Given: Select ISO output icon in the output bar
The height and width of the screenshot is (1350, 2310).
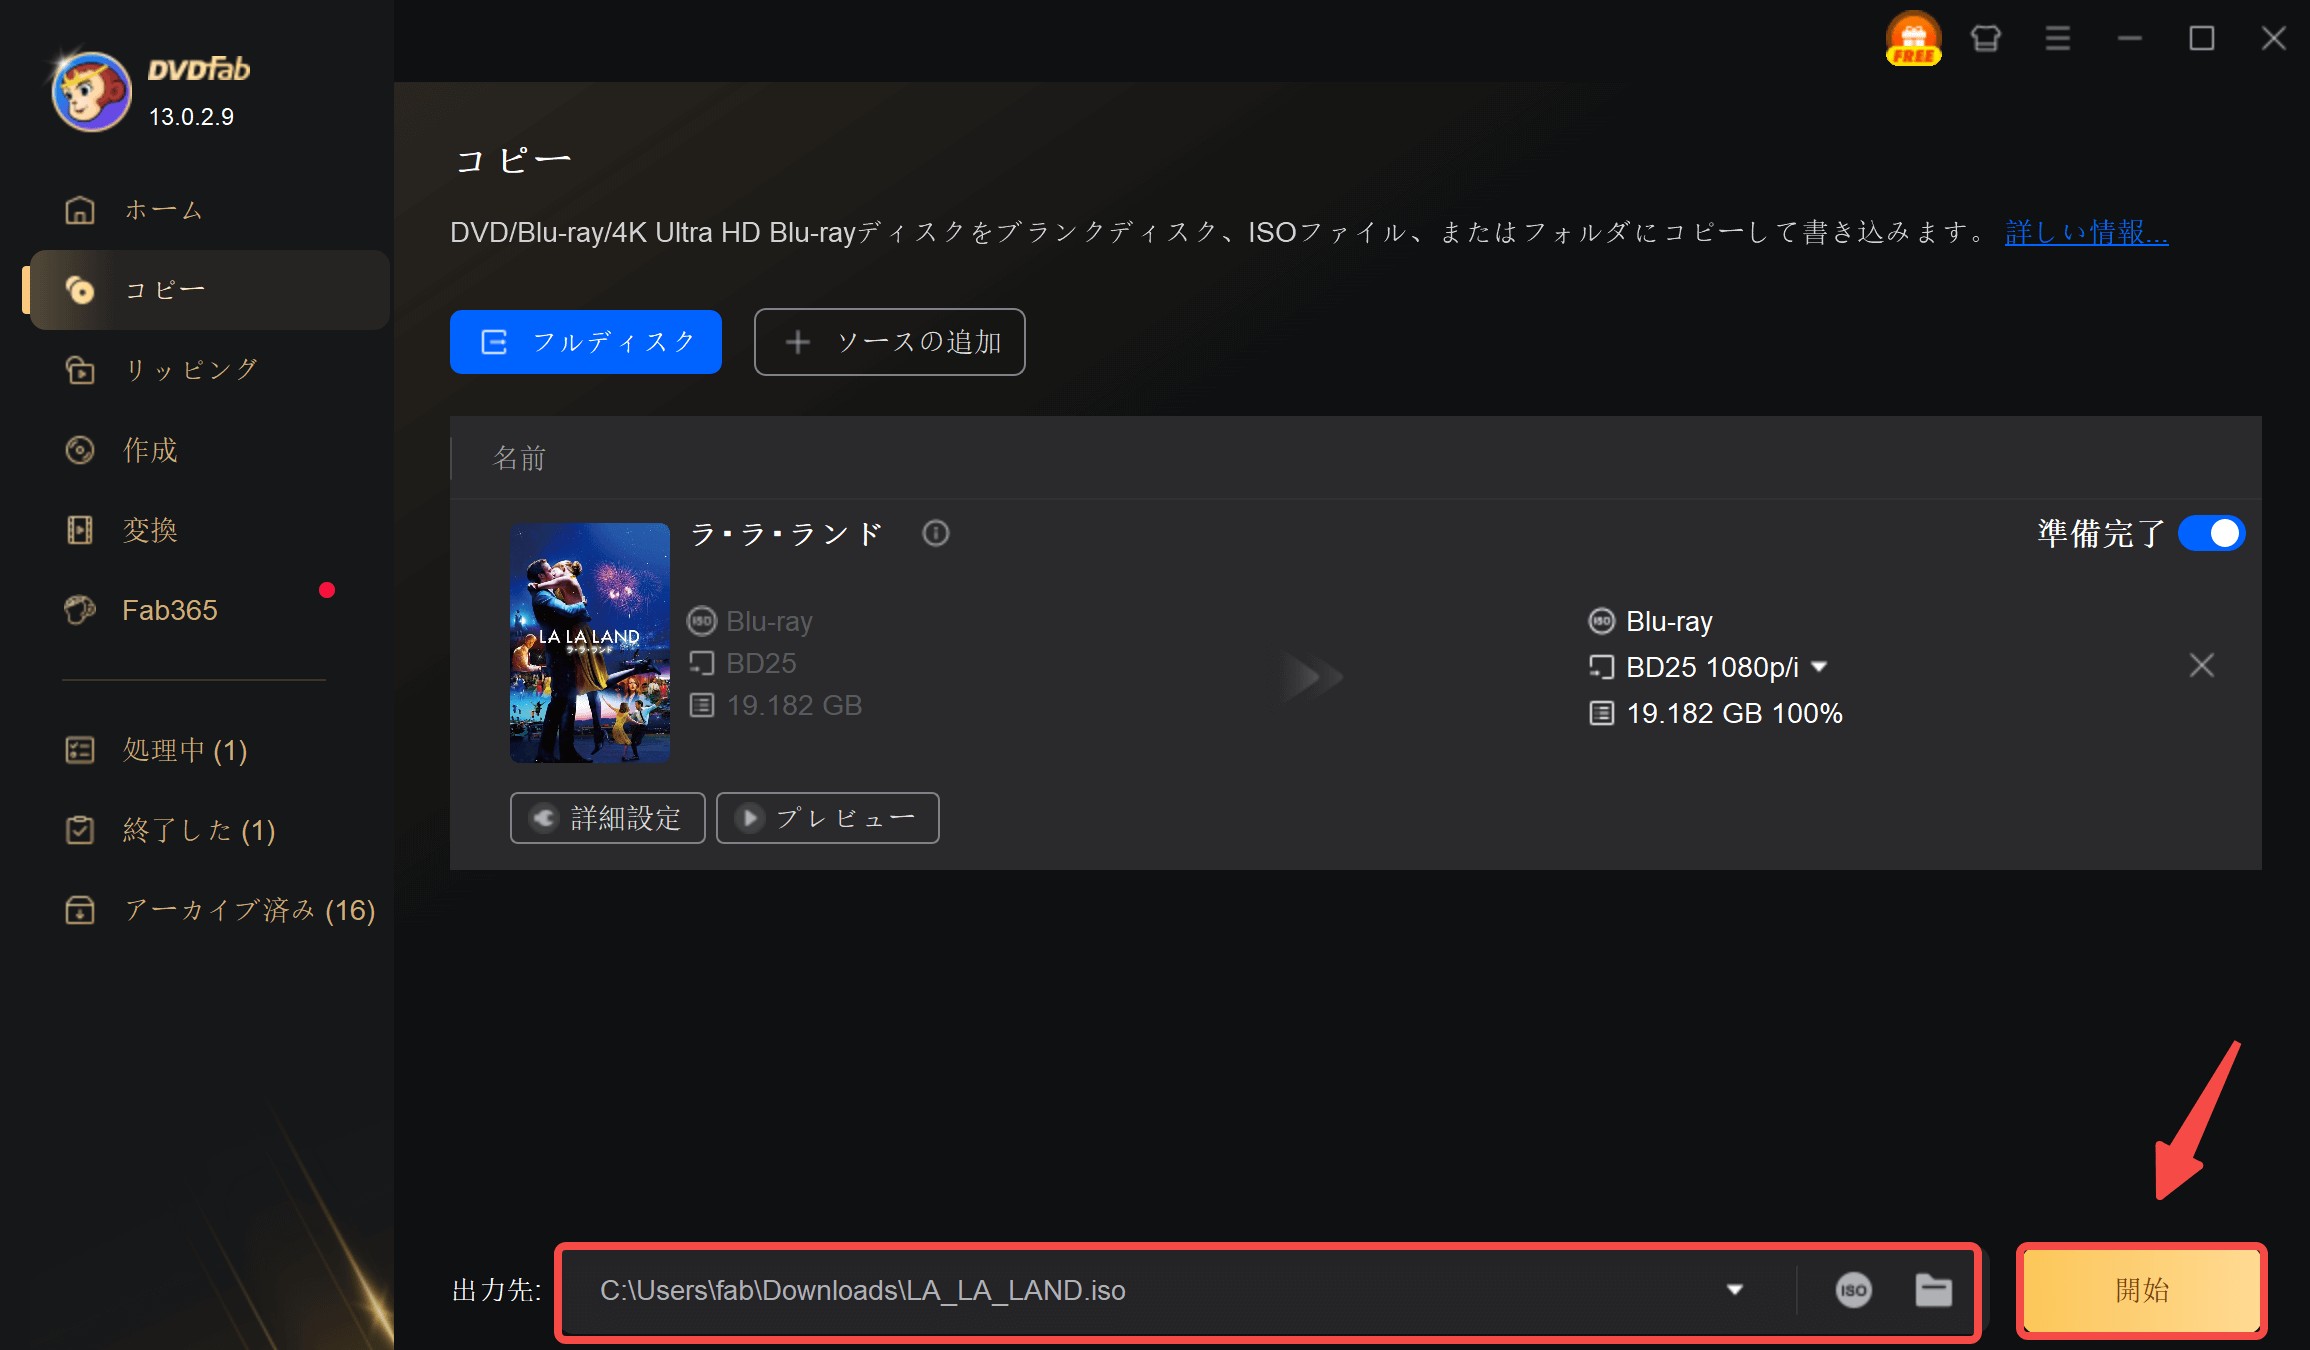Looking at the screenshot, I should [1853, 1290].
